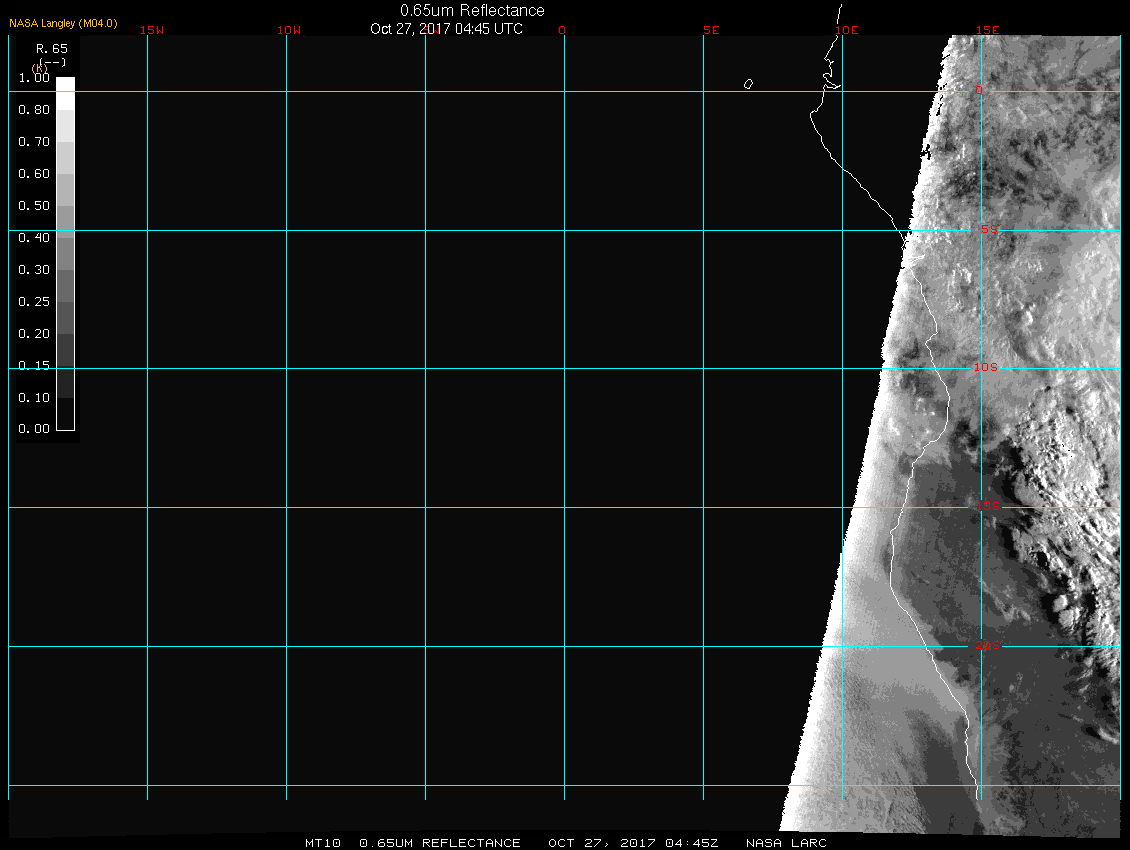Click the 15W longitude label
Screen dimensions: 1130x850
152,30
